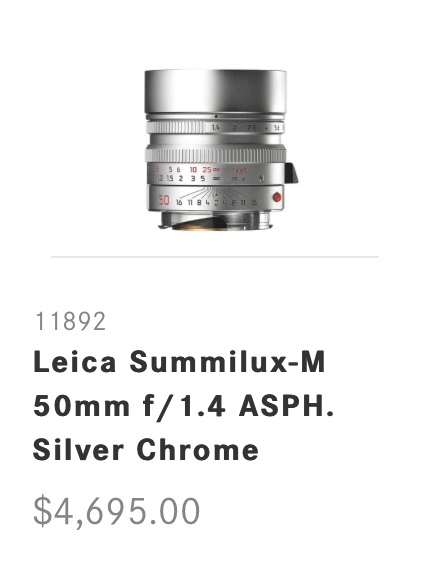Click the infinity symbol on the meter scale
439x581 pixels.
click(216, 179)
